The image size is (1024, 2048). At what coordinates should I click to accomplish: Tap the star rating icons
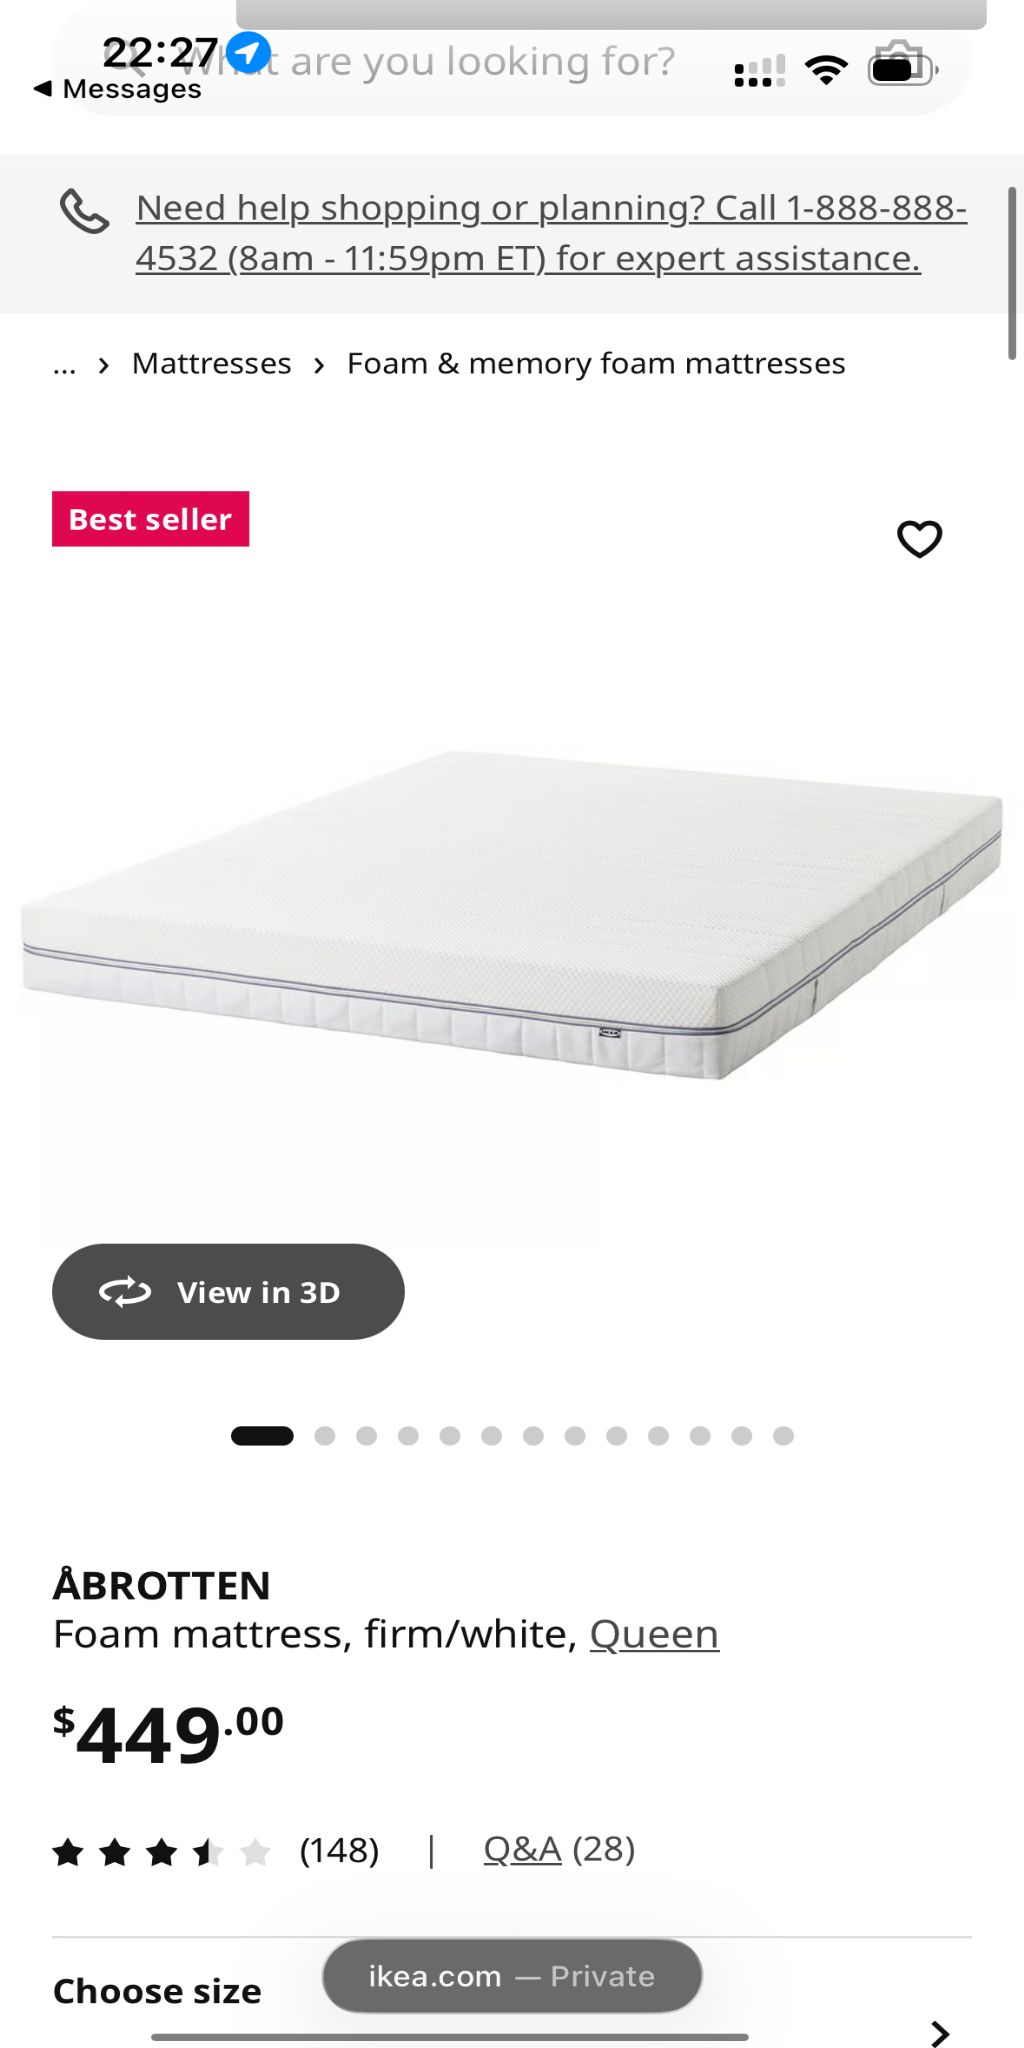coord(162,1852)
